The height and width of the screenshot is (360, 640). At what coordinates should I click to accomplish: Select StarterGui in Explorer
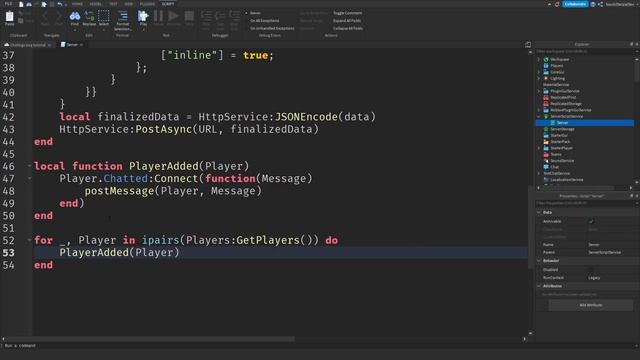click(x=559, y=136)
